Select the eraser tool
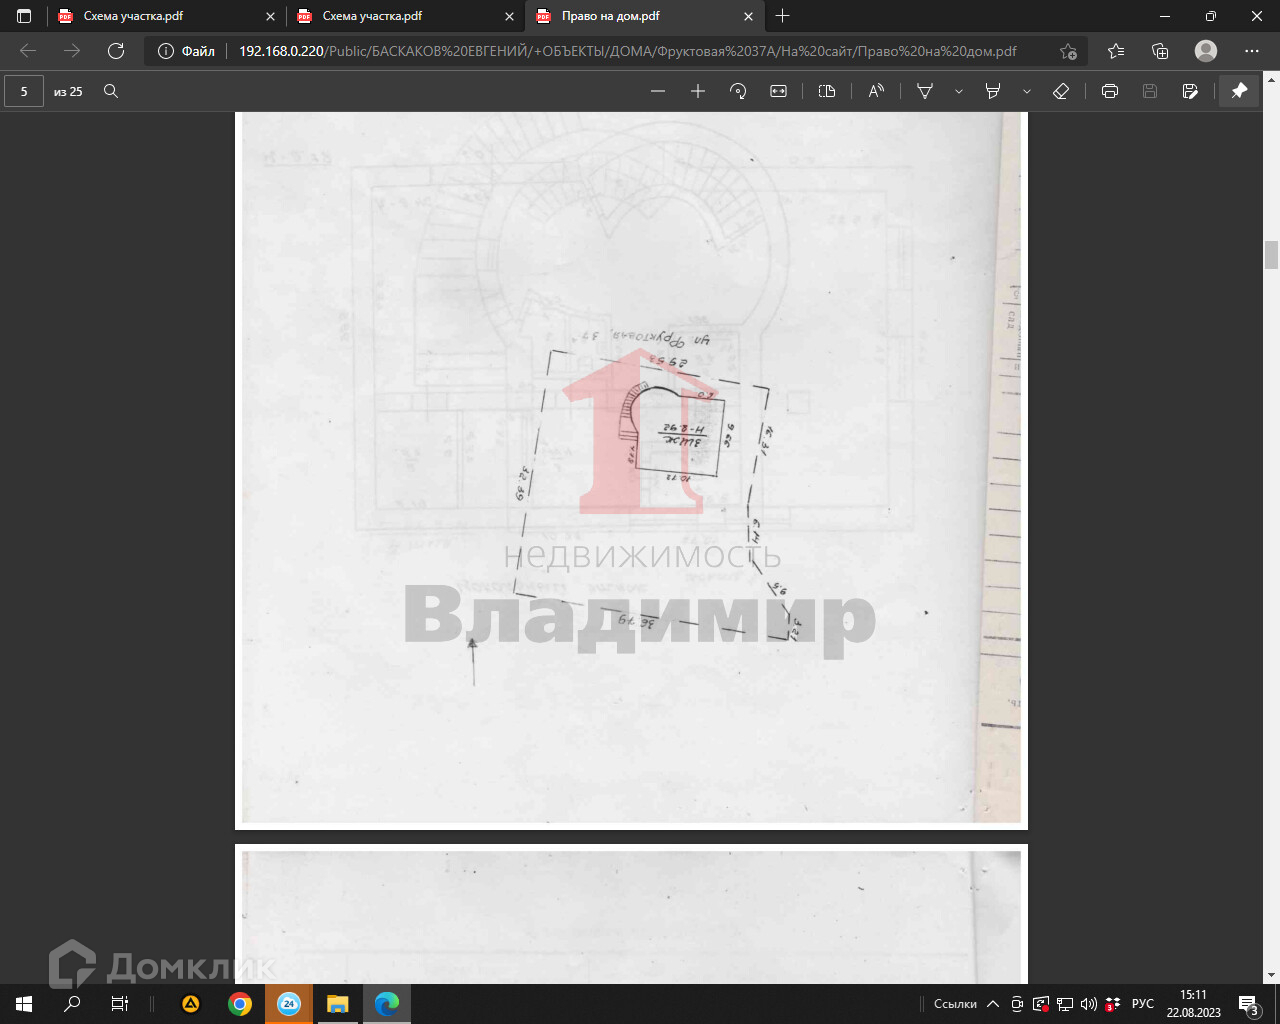The height and width of the screenshot is (1024, 1280). pos(1061,91)
